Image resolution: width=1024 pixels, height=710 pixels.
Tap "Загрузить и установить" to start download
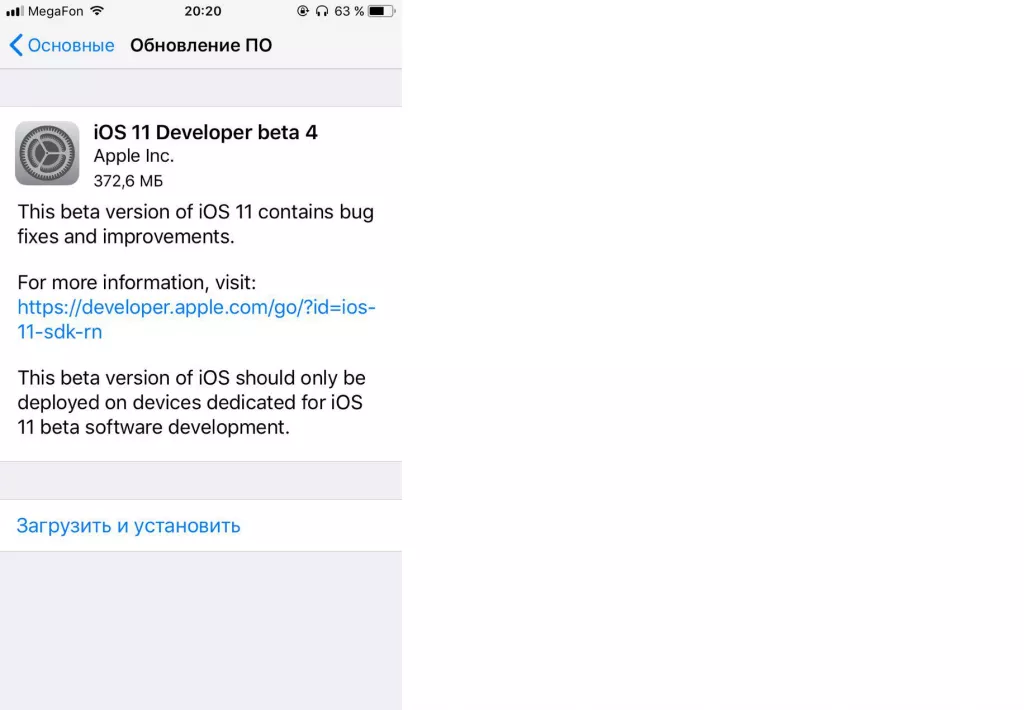[128, 525]
